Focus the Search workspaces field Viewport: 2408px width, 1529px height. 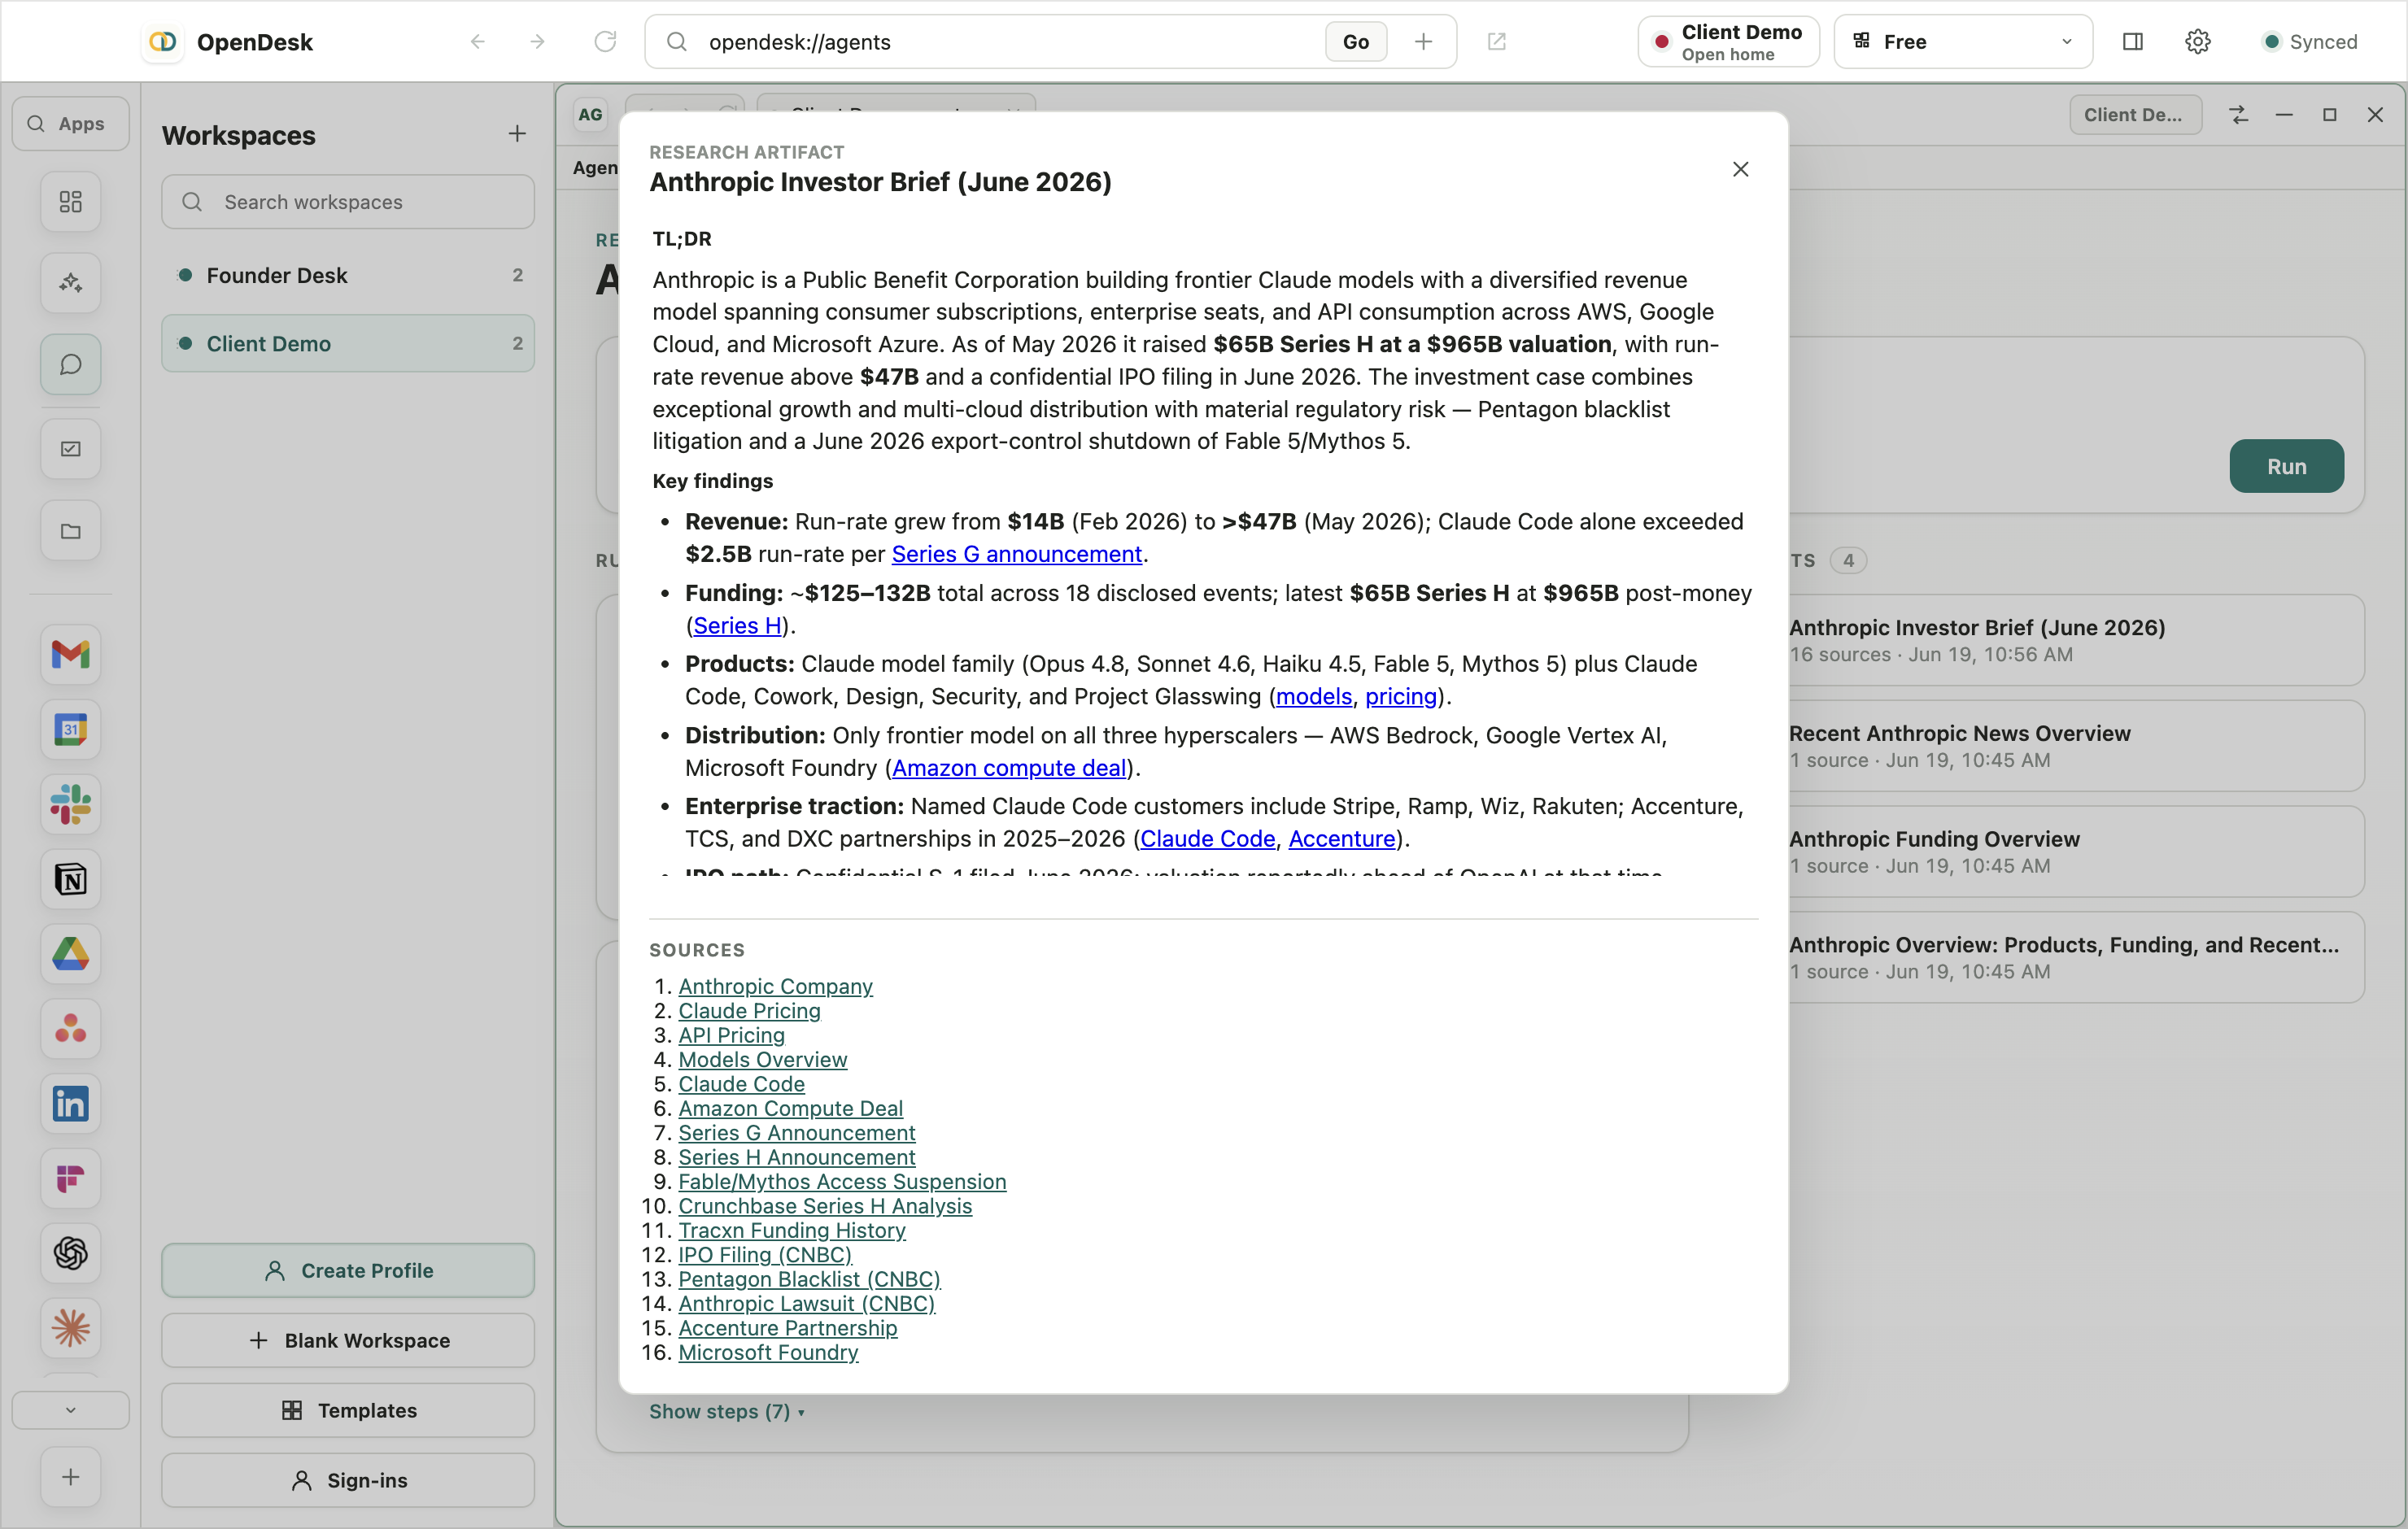pos(348,202)
